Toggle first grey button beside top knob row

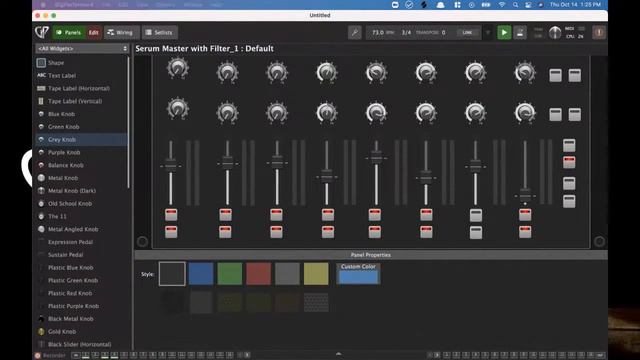coord(556,75)
